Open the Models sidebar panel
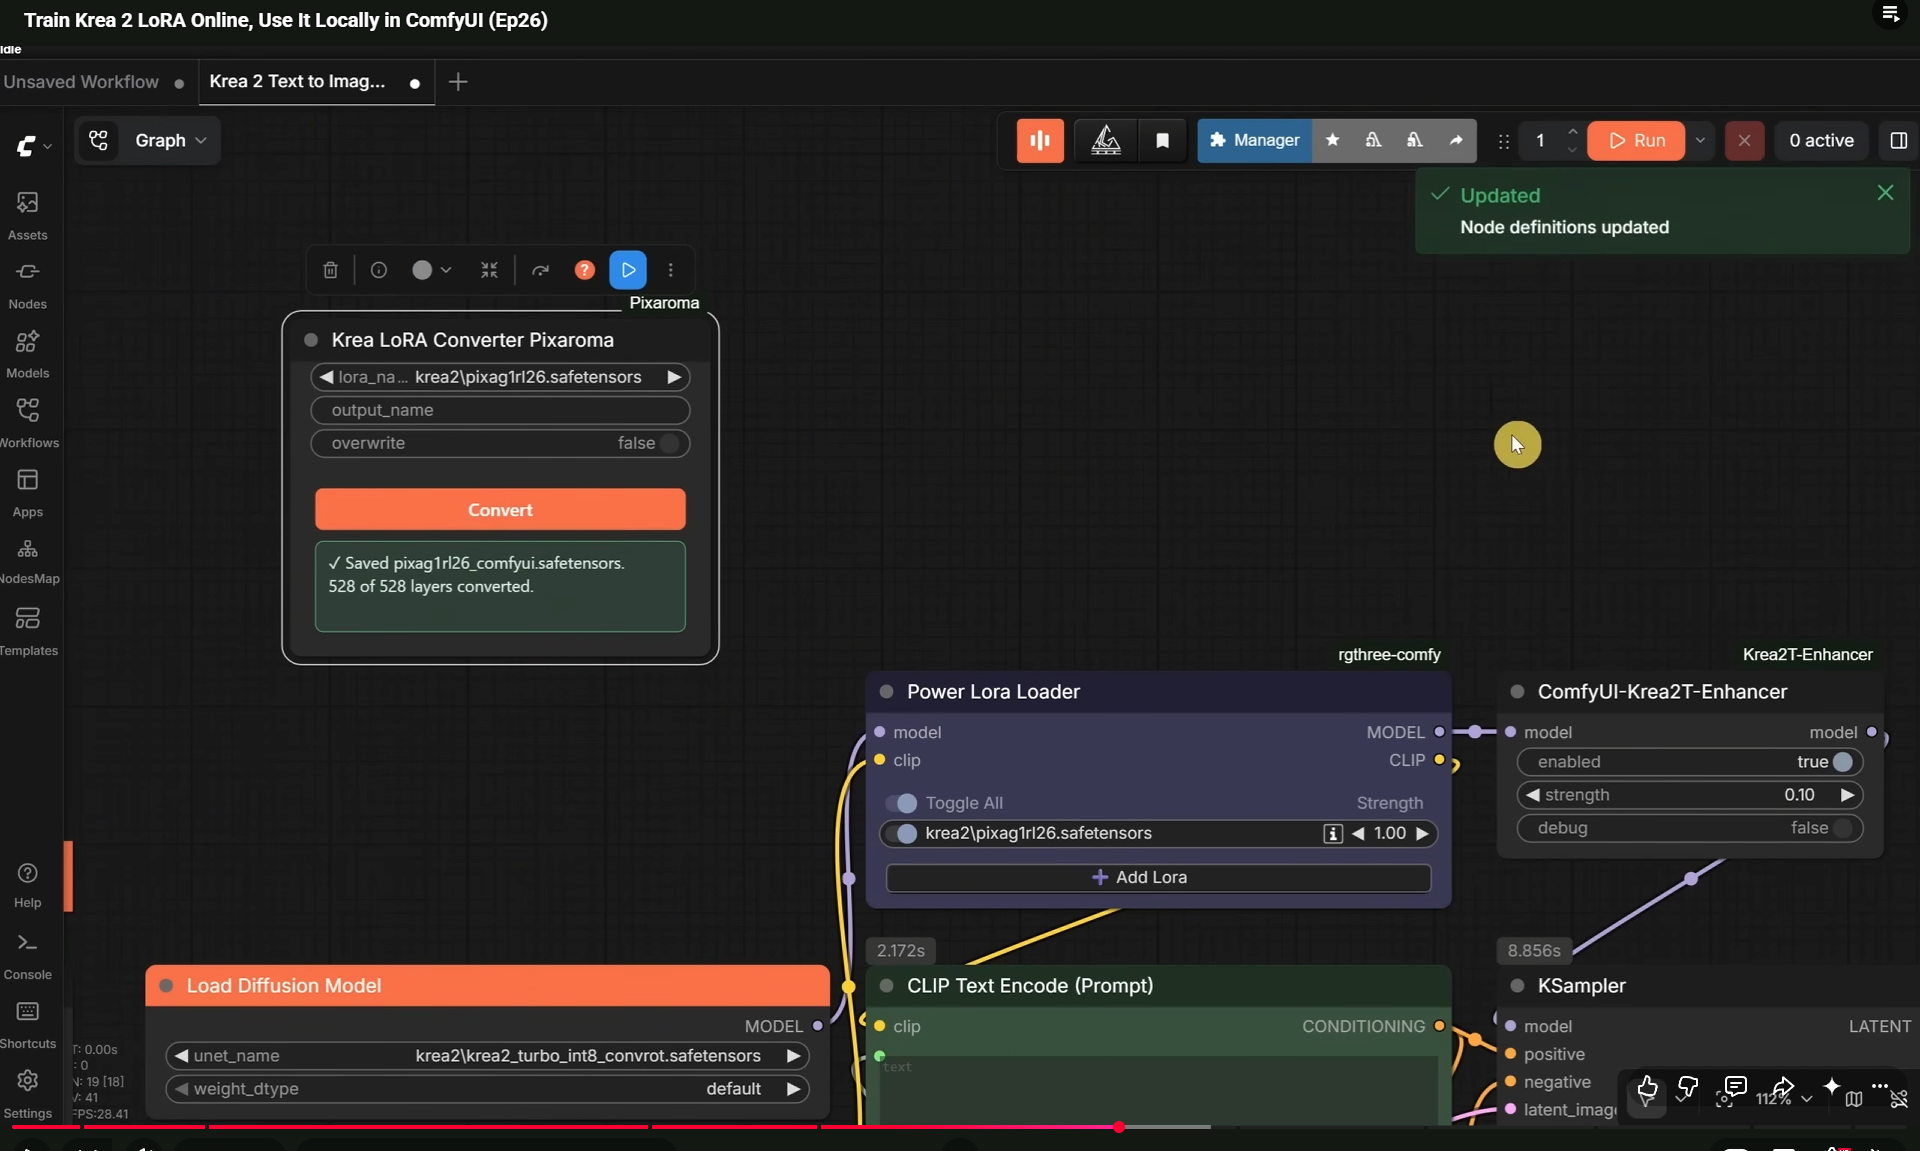Screen dimensions: 1920x1151 click(x=28, y=354)
